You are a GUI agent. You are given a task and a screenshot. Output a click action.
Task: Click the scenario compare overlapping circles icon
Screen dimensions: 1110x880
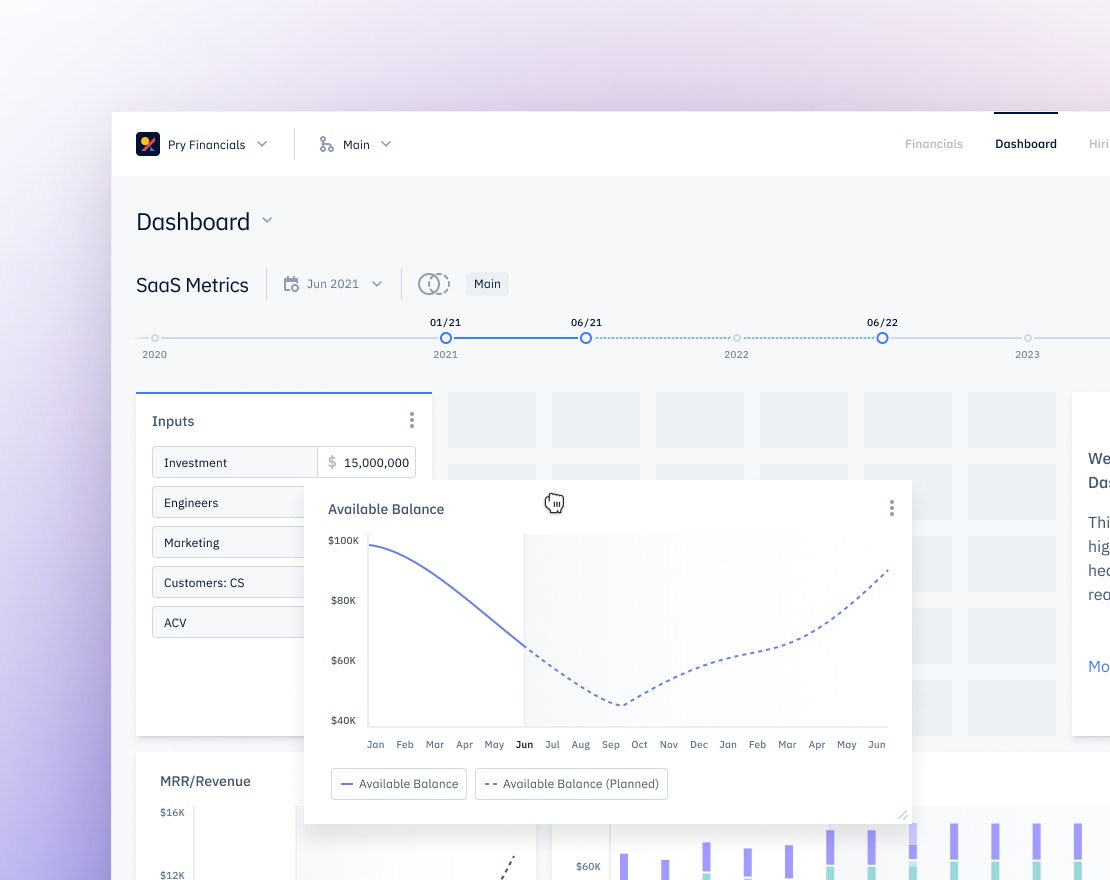click(x=433, y=284)
